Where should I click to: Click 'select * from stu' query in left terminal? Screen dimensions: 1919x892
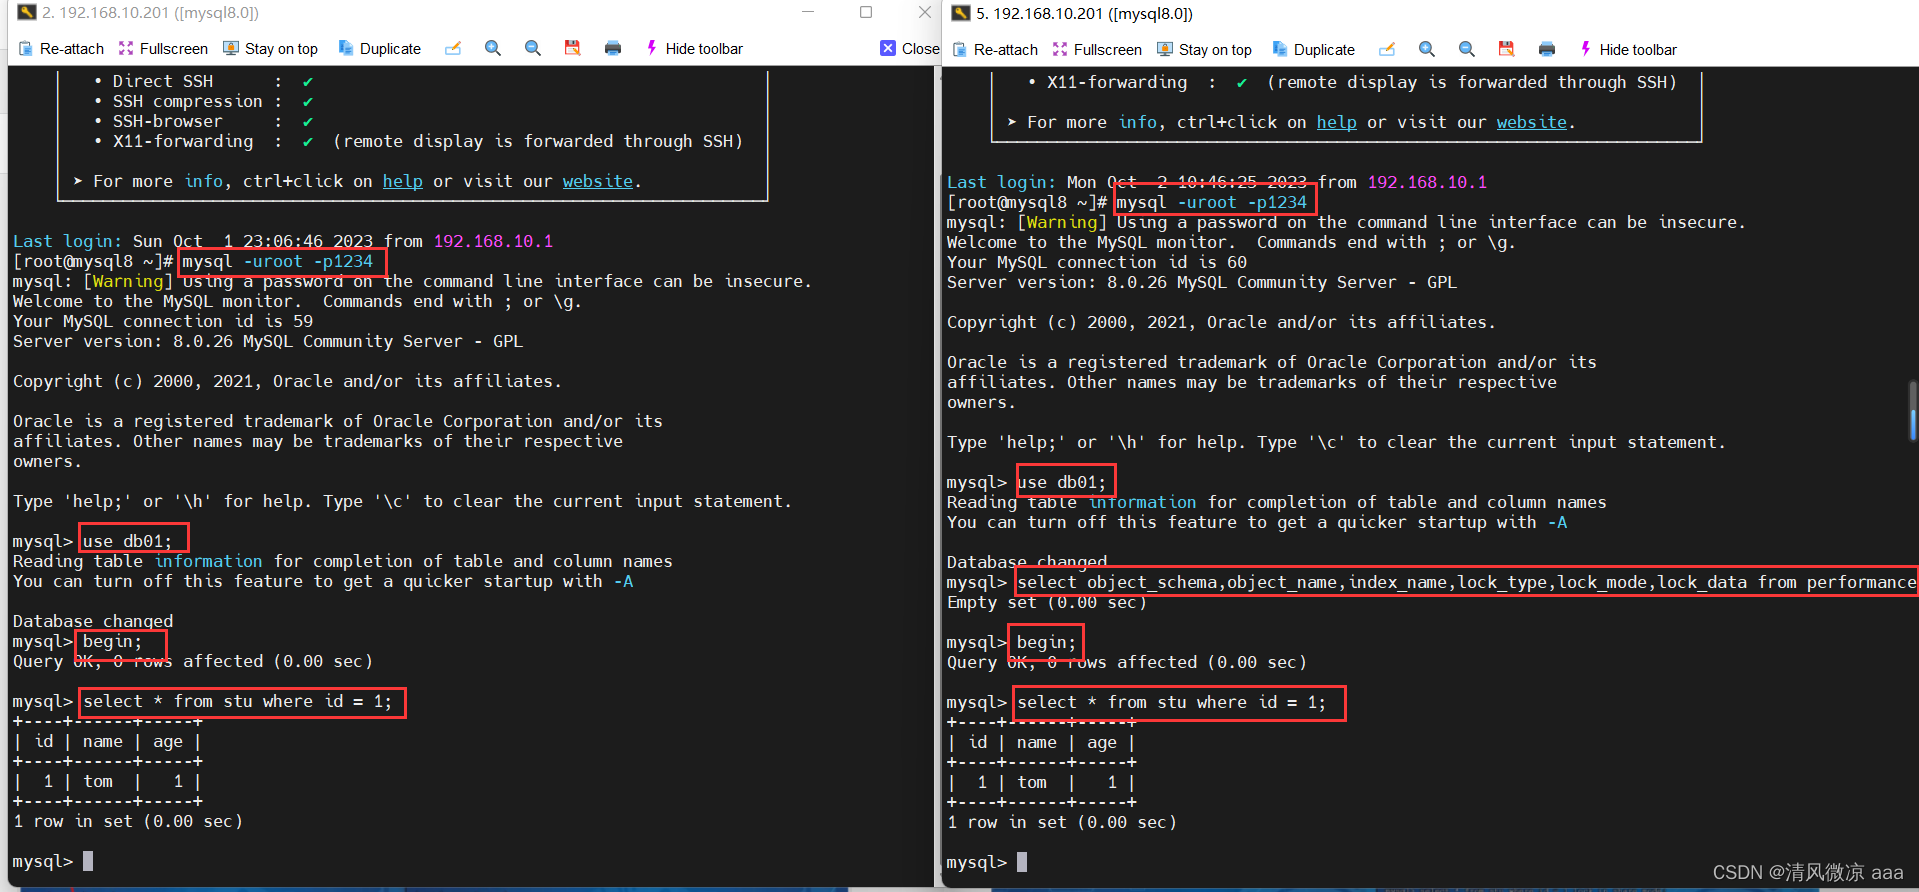(x=238, y=701)
